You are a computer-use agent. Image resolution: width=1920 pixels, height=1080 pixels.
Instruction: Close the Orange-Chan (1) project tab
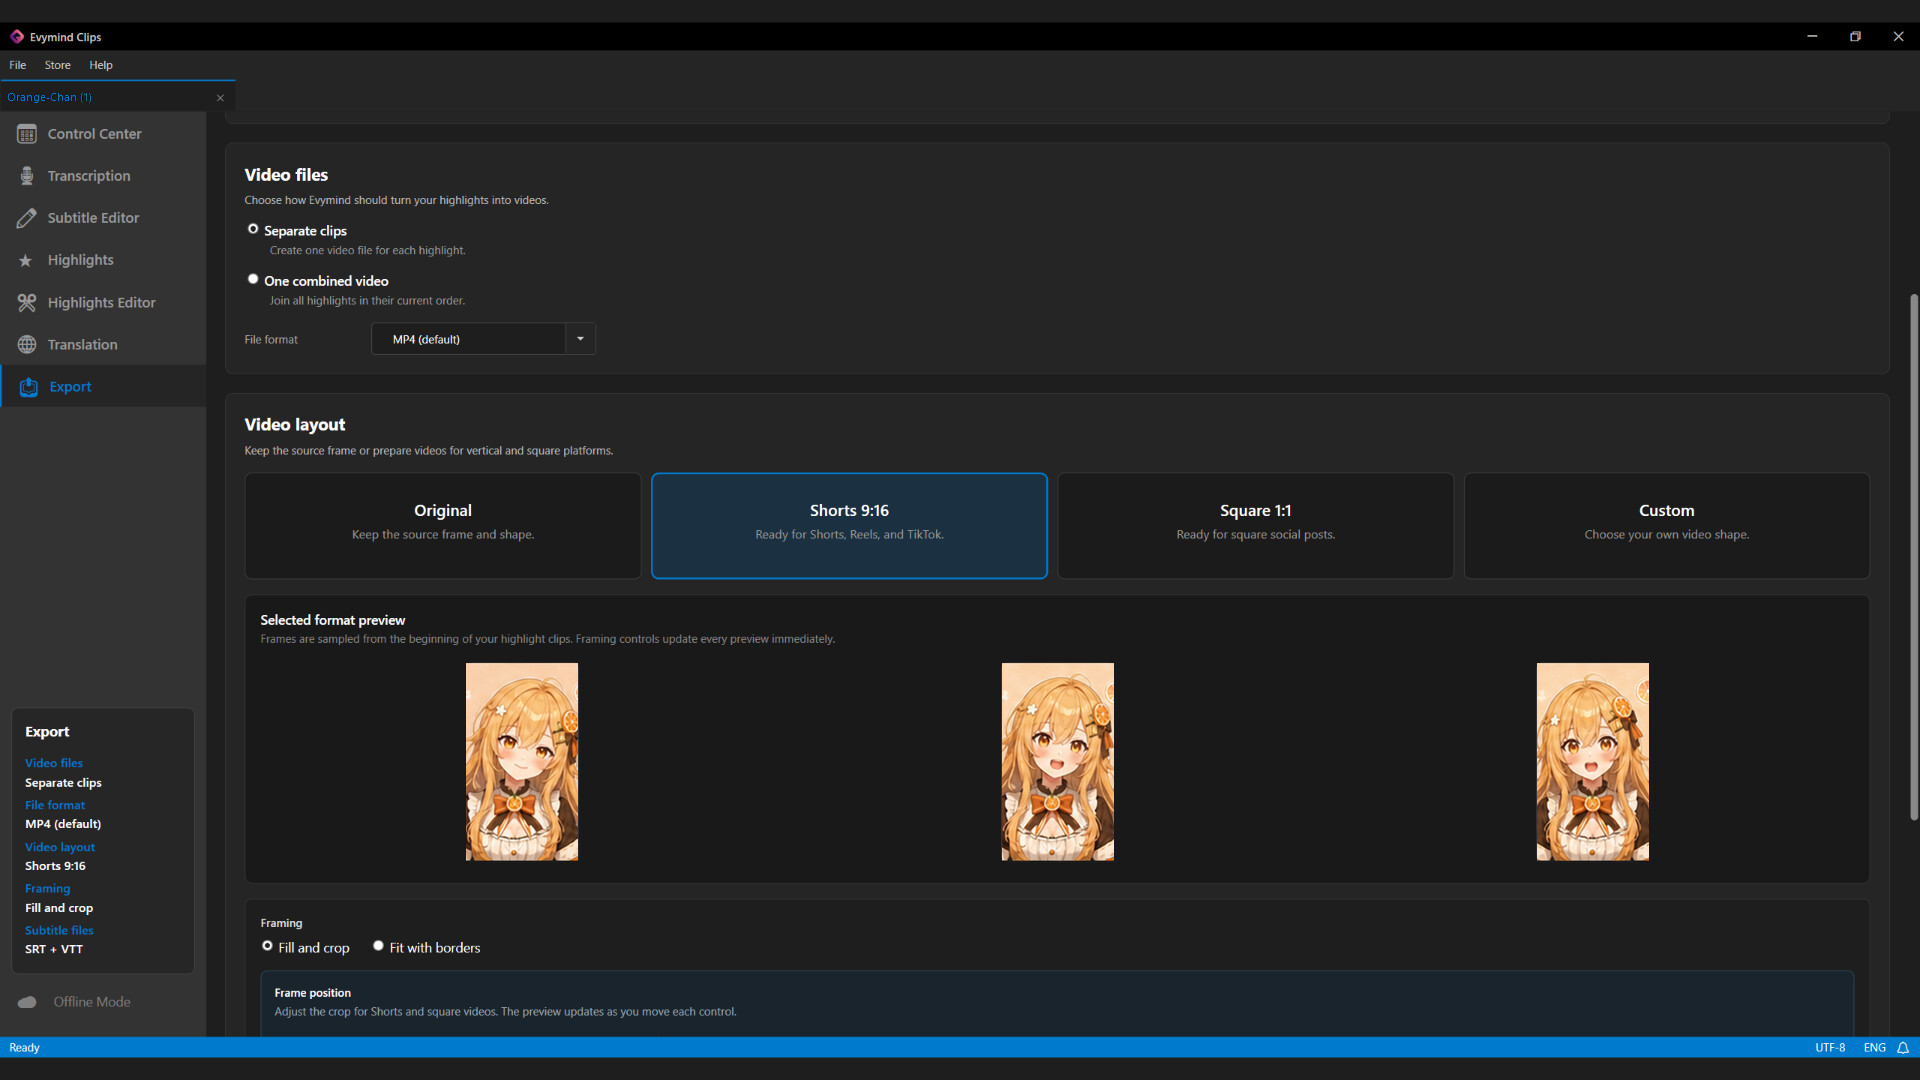pyautogui.click(x=220, y=98)
